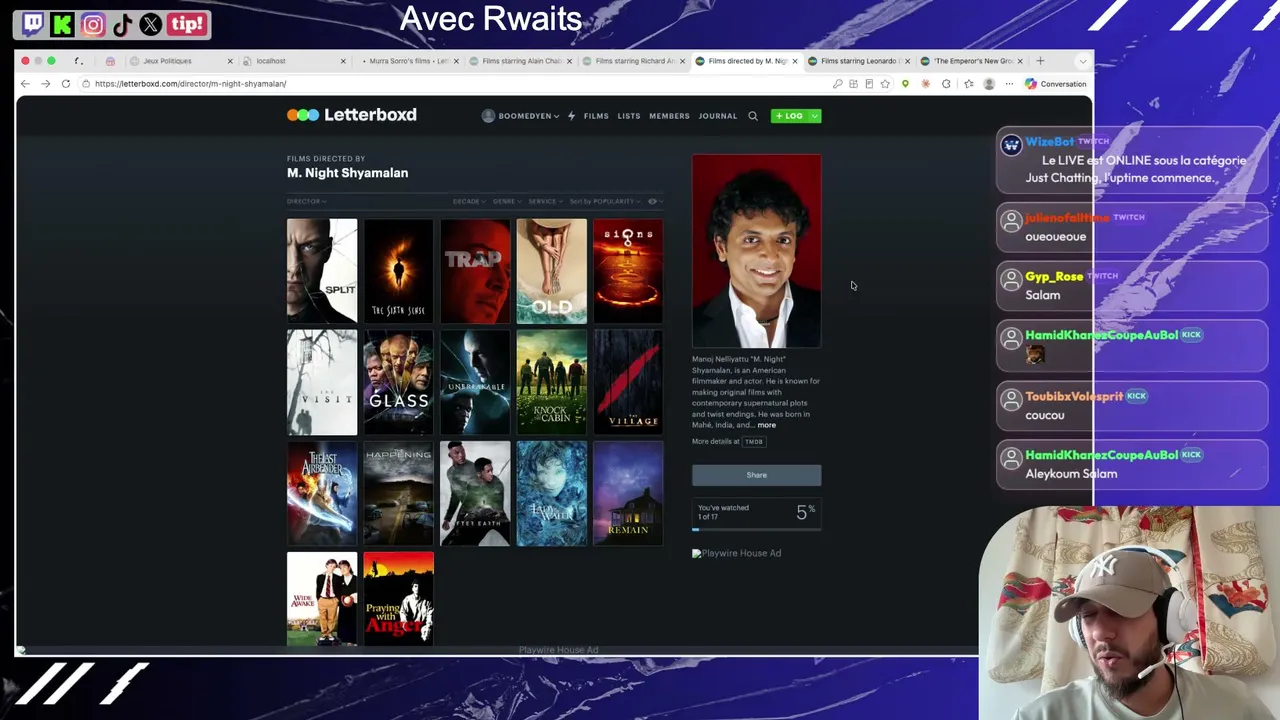This screenshot has width=1280, height=720.
Task: Open The Visit film poster
Action: [x=322, y=383]
